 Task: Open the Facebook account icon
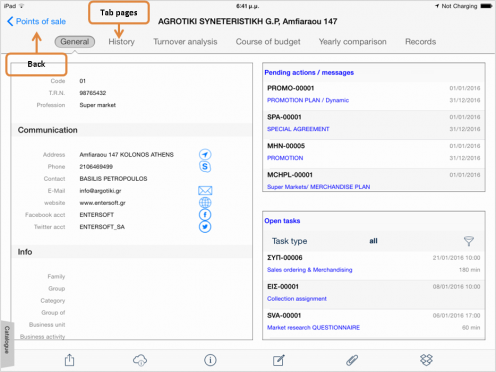tap(205, 215)
